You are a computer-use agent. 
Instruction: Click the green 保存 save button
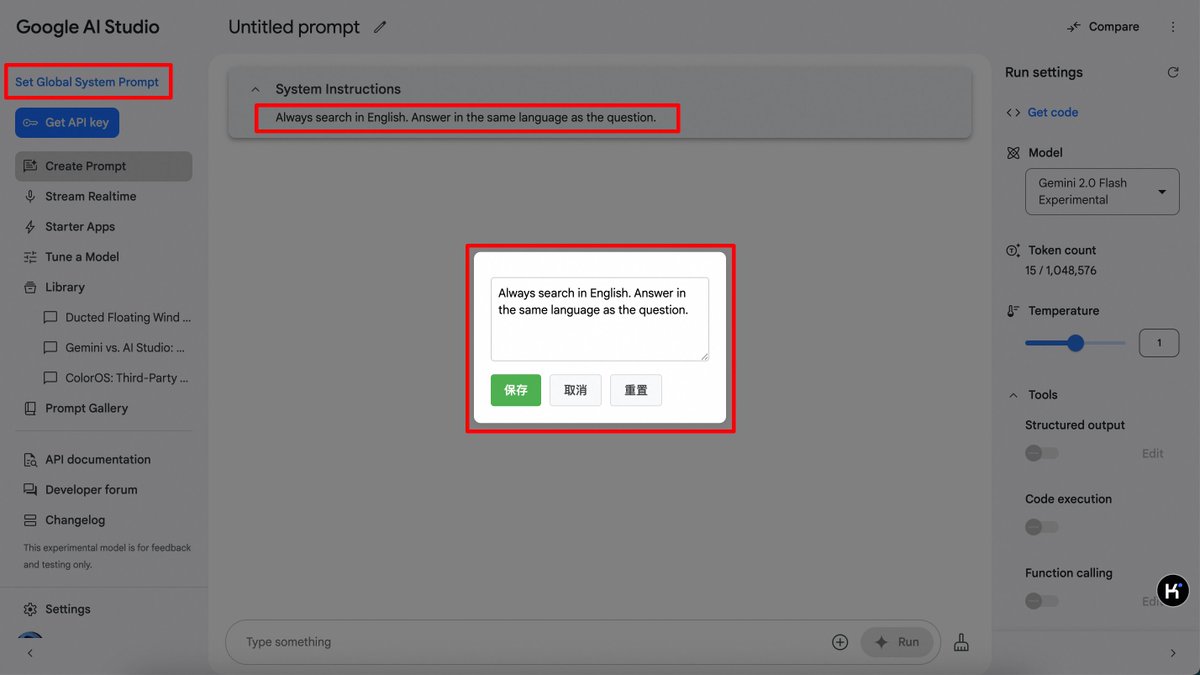[516, 390]
